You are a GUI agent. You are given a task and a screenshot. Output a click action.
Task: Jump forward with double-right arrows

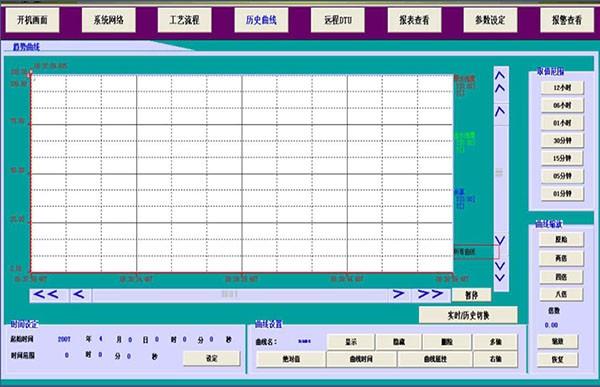[x=430, y=294]
